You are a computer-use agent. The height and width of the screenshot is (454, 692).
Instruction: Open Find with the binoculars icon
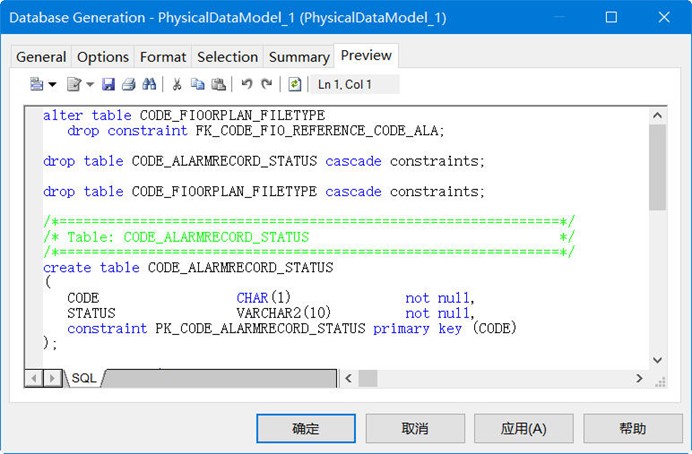click(149, 84)
